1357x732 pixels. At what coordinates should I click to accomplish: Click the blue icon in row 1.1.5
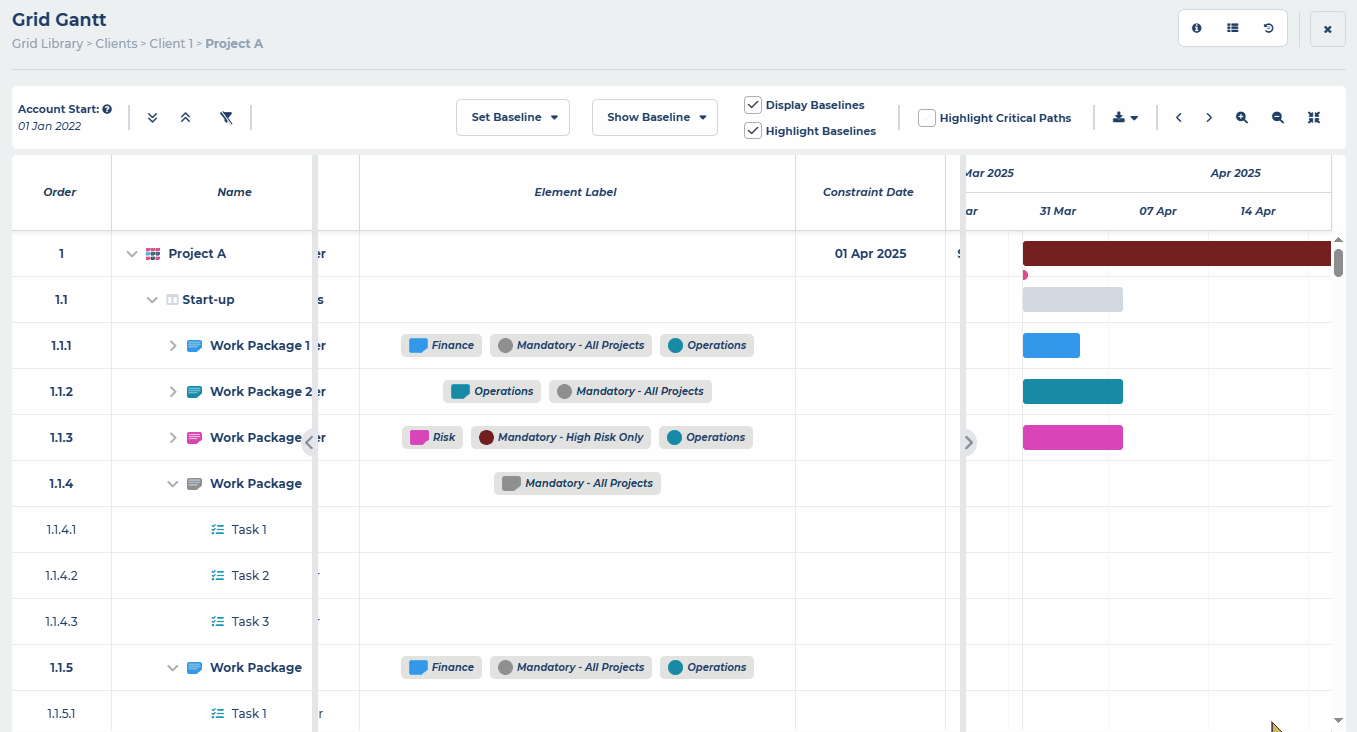[195, 668]
